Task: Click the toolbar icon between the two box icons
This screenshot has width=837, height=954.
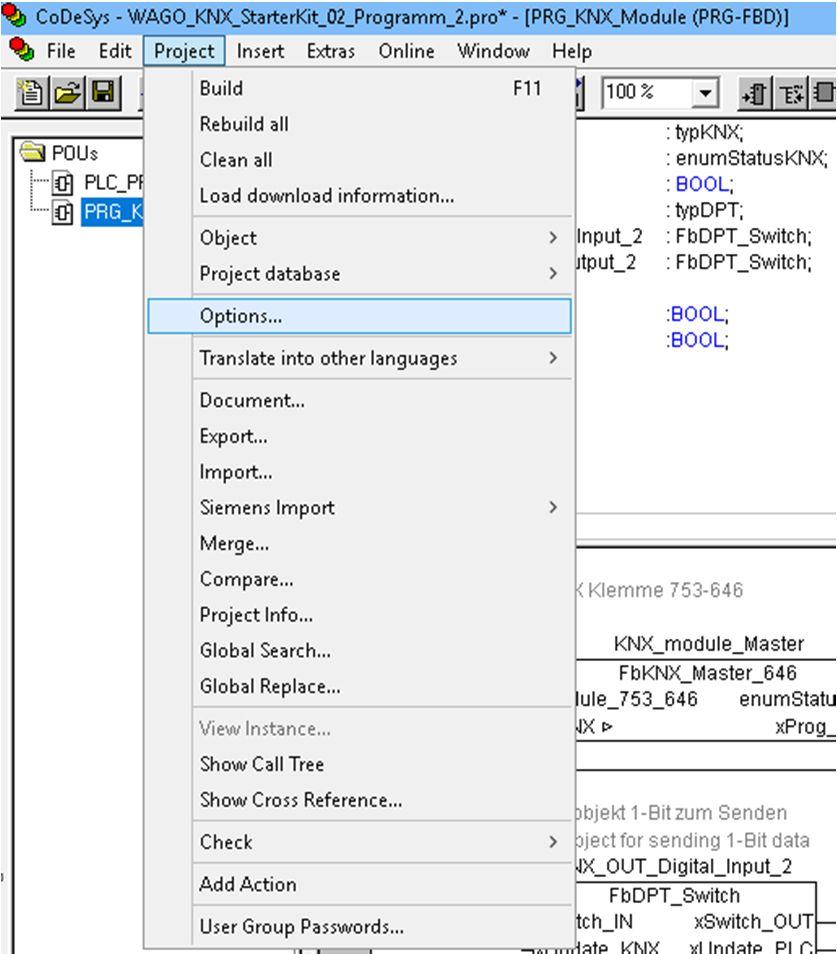Action: coord(791,94)
